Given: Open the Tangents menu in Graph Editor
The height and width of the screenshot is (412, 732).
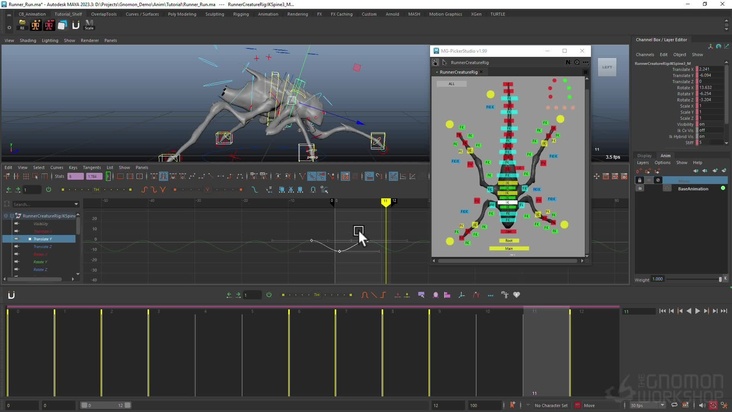Looking at the screenshot, I should [92, 167].
